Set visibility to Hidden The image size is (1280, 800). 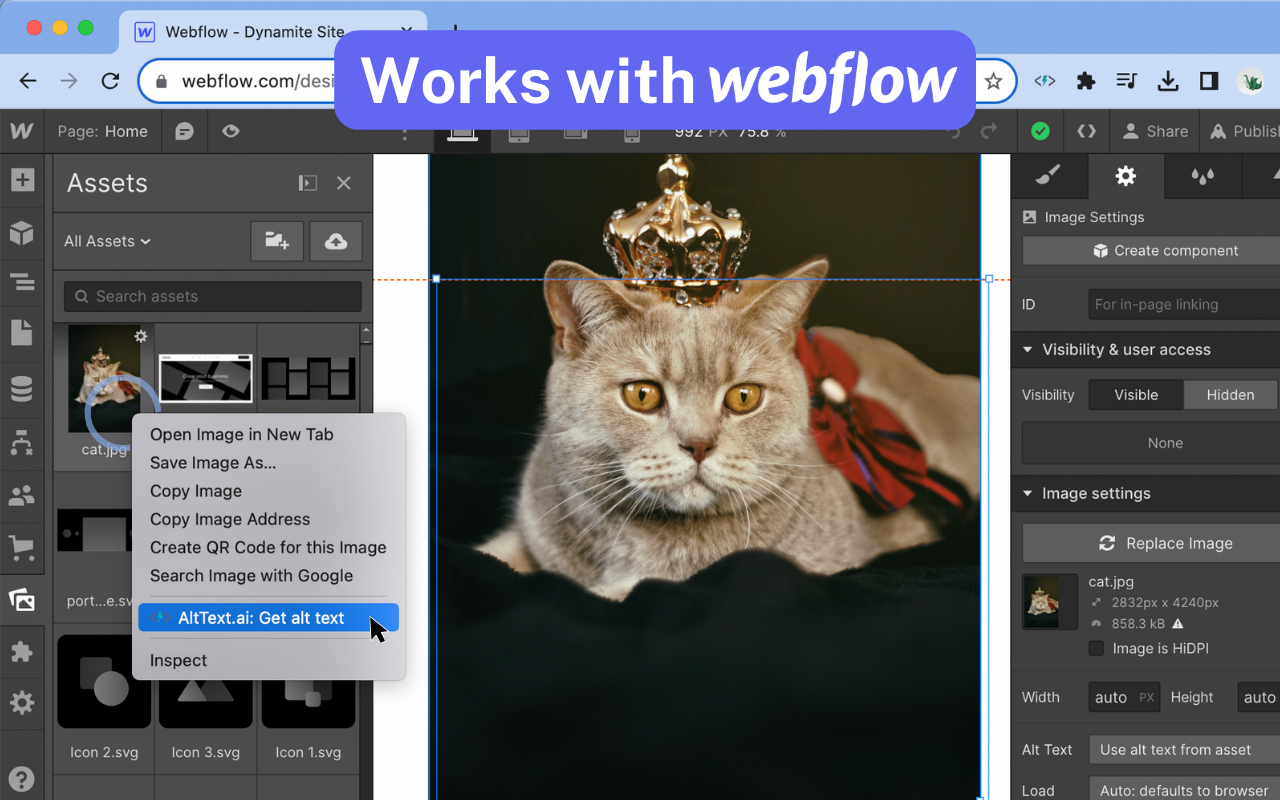tap(1230, 395)
